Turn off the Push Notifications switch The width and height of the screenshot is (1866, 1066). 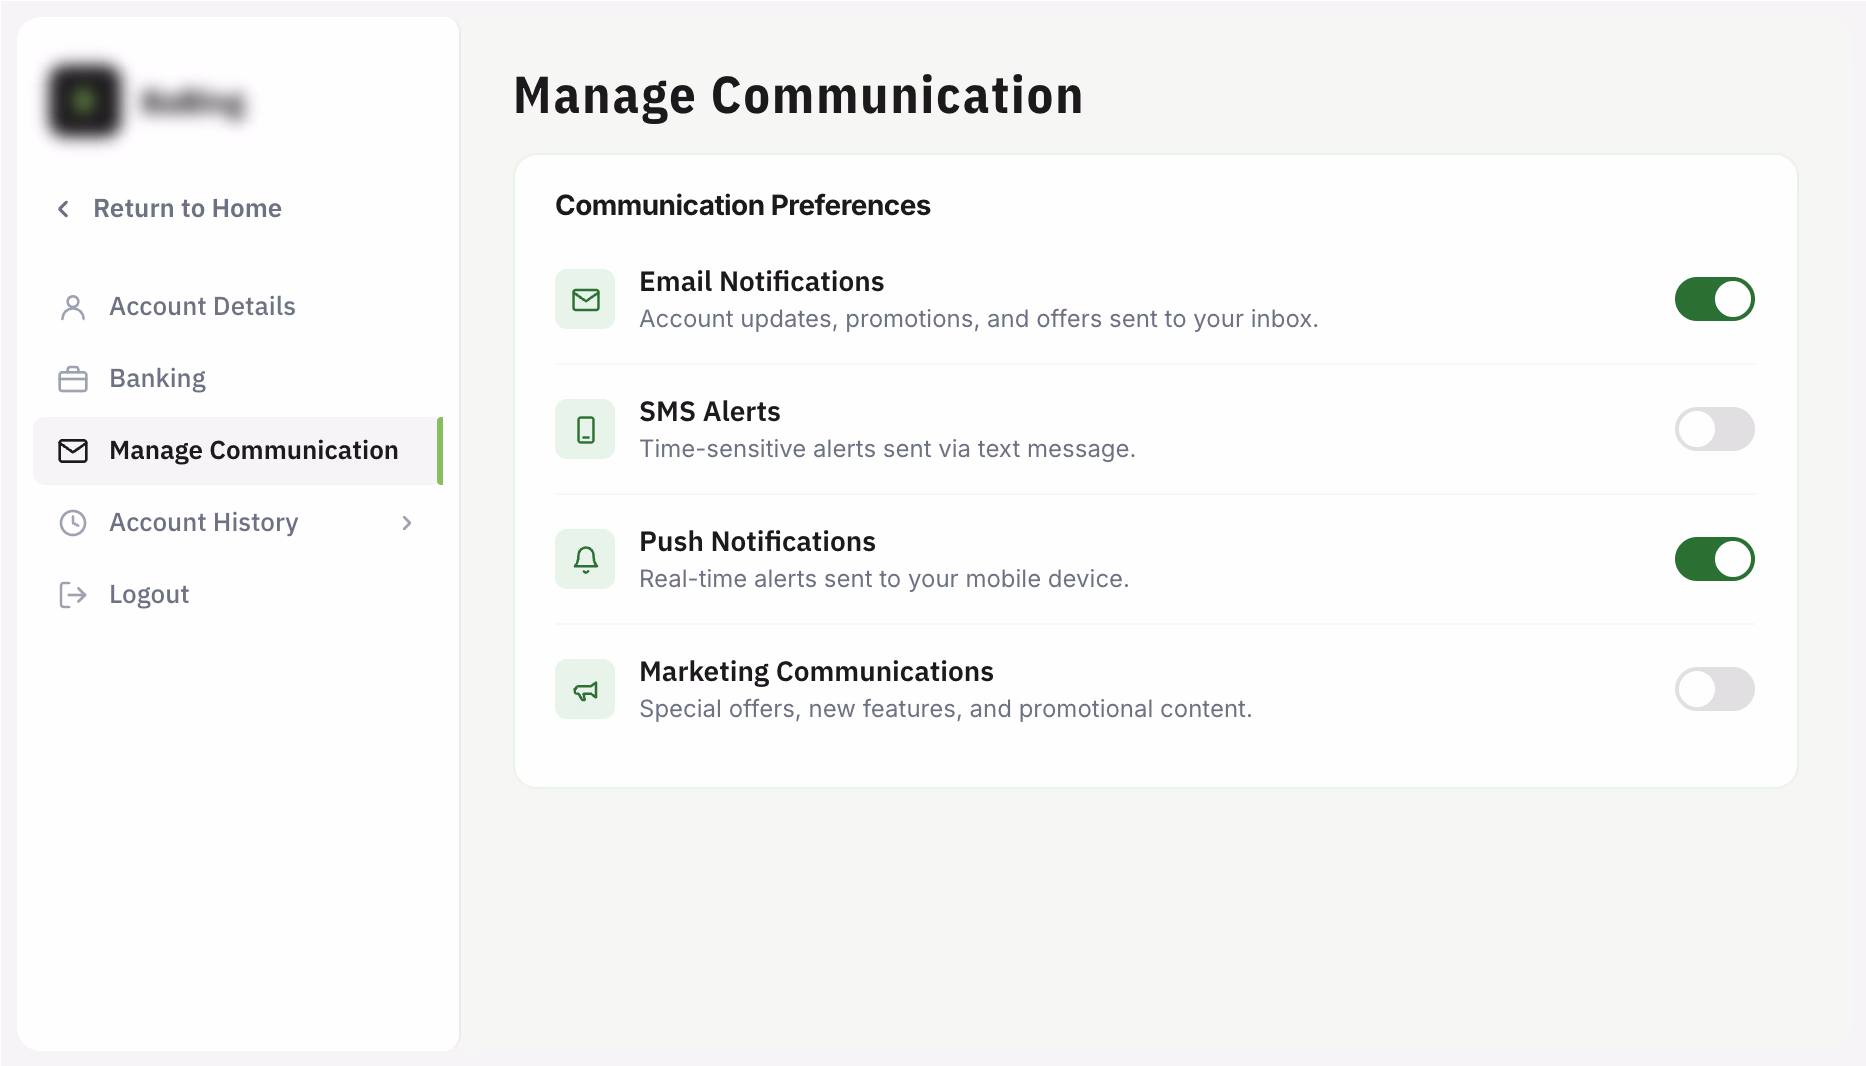click(1715, 559)
